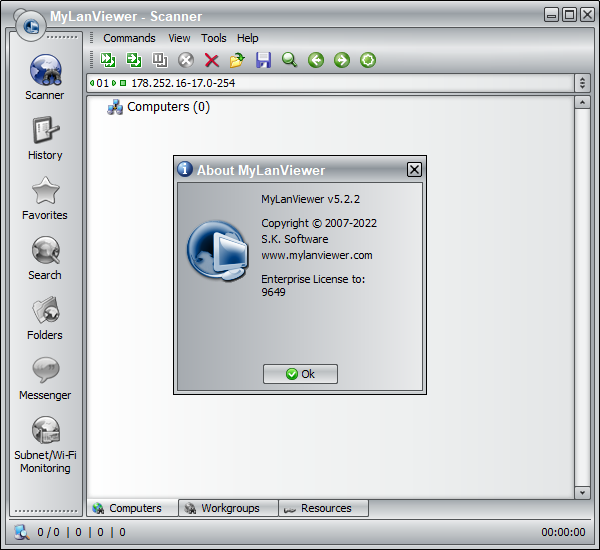
Task: Minimize the MyLanViewer window
Action: (x=551, y=15)
